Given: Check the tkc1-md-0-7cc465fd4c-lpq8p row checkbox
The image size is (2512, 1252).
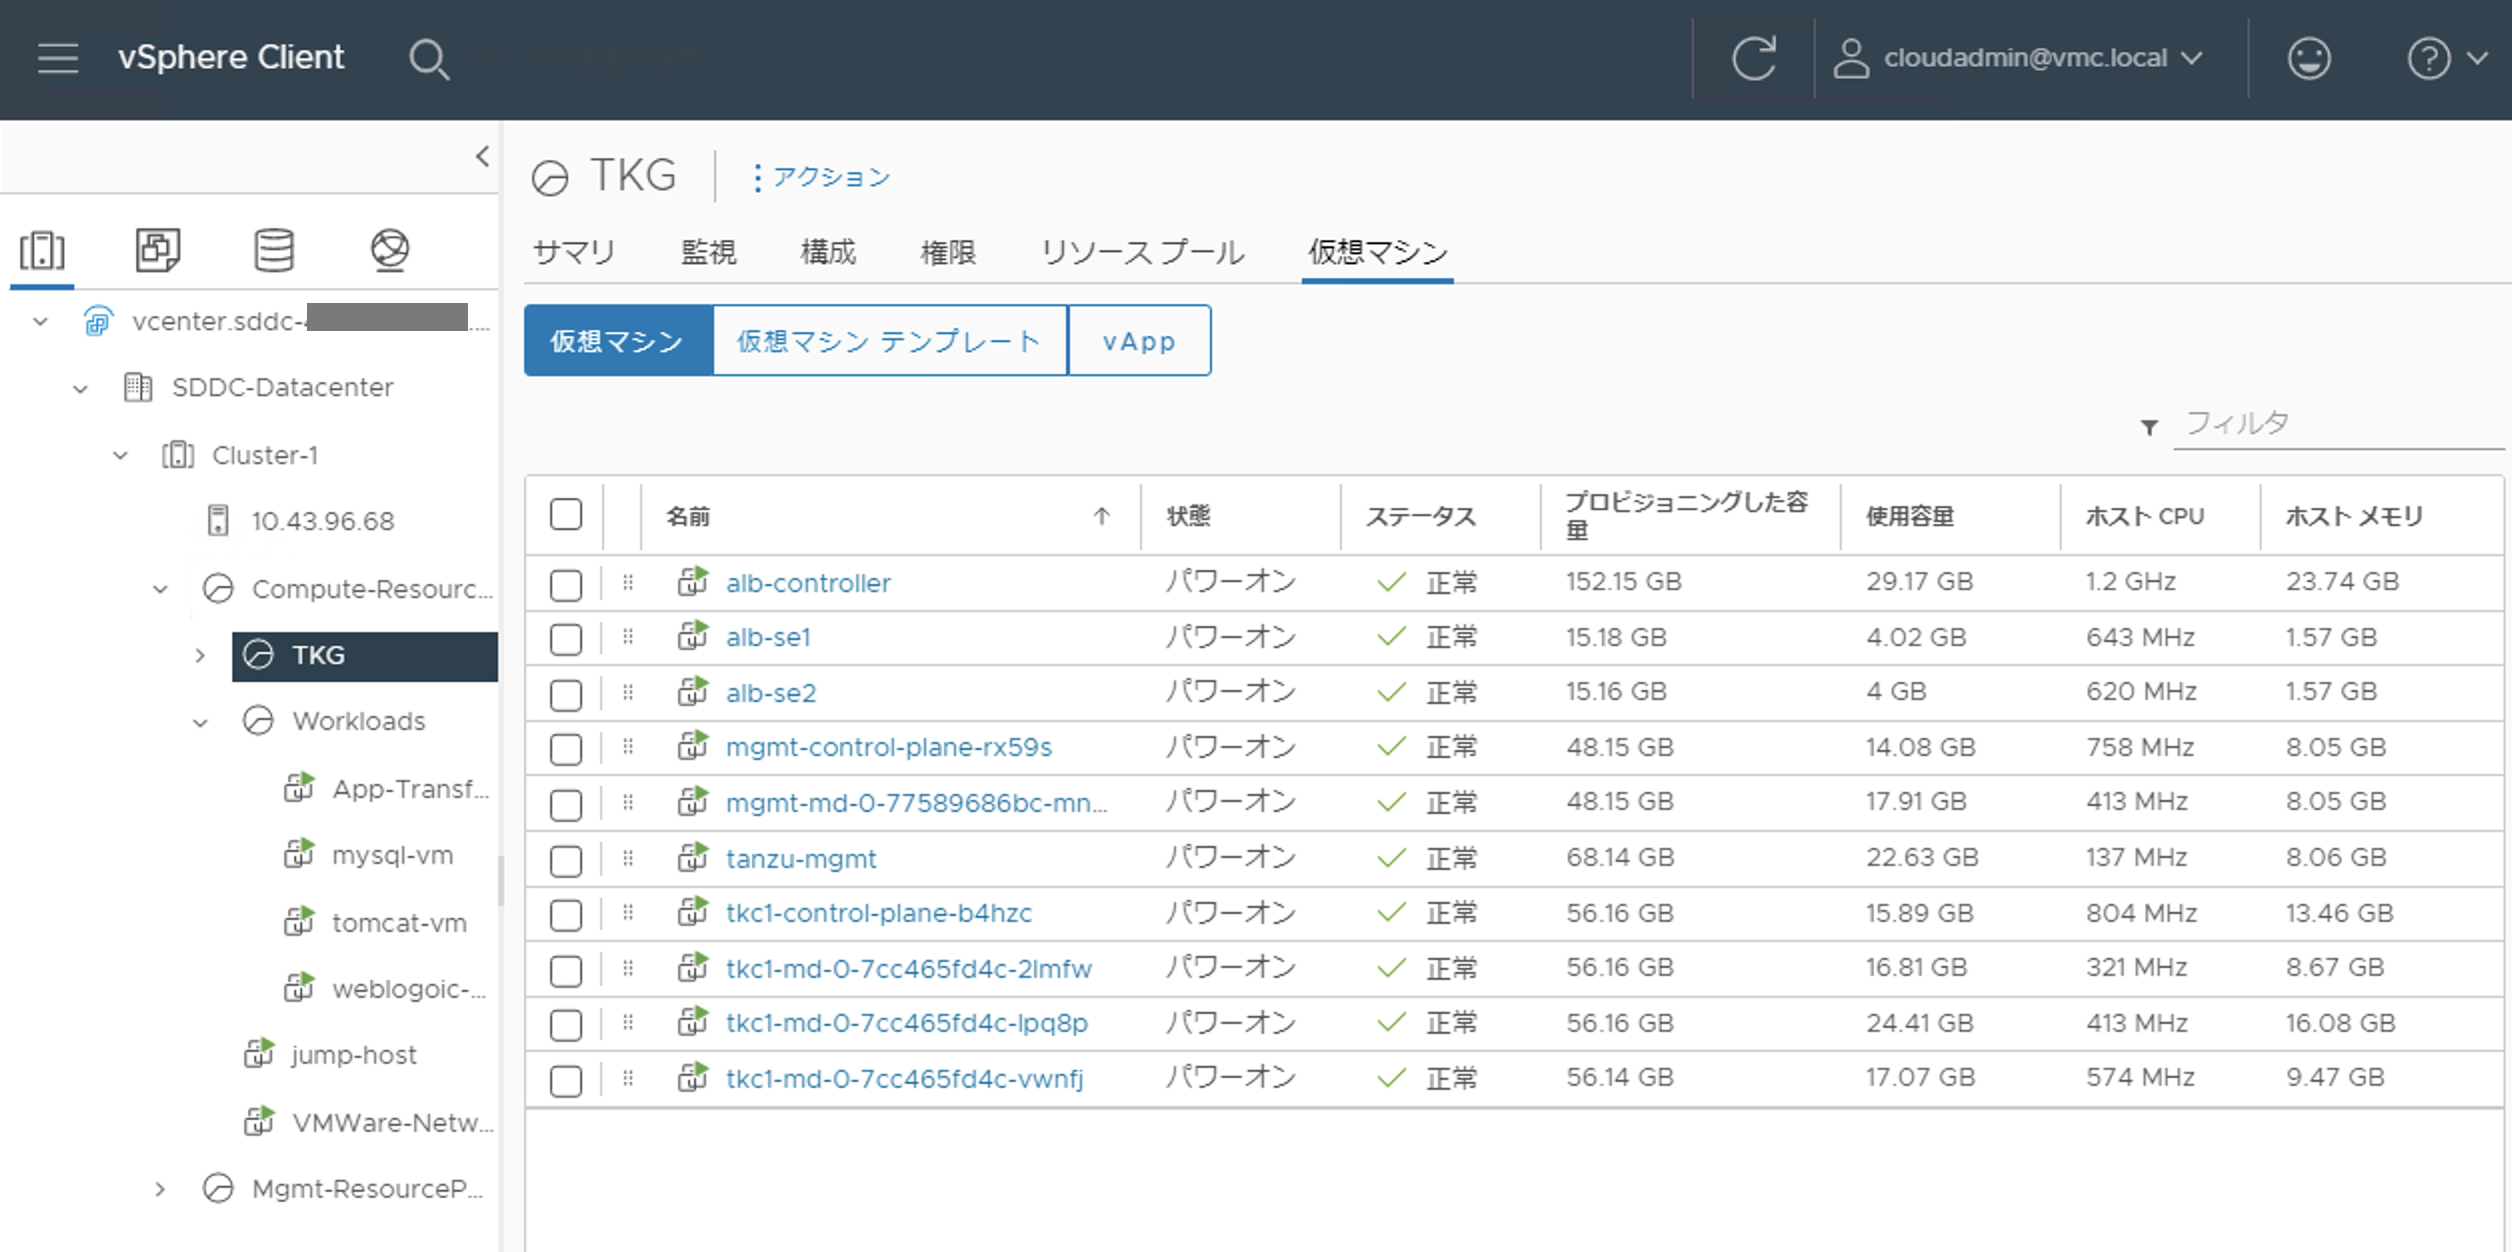Looking at the screenshot, I should point(566,1025).
